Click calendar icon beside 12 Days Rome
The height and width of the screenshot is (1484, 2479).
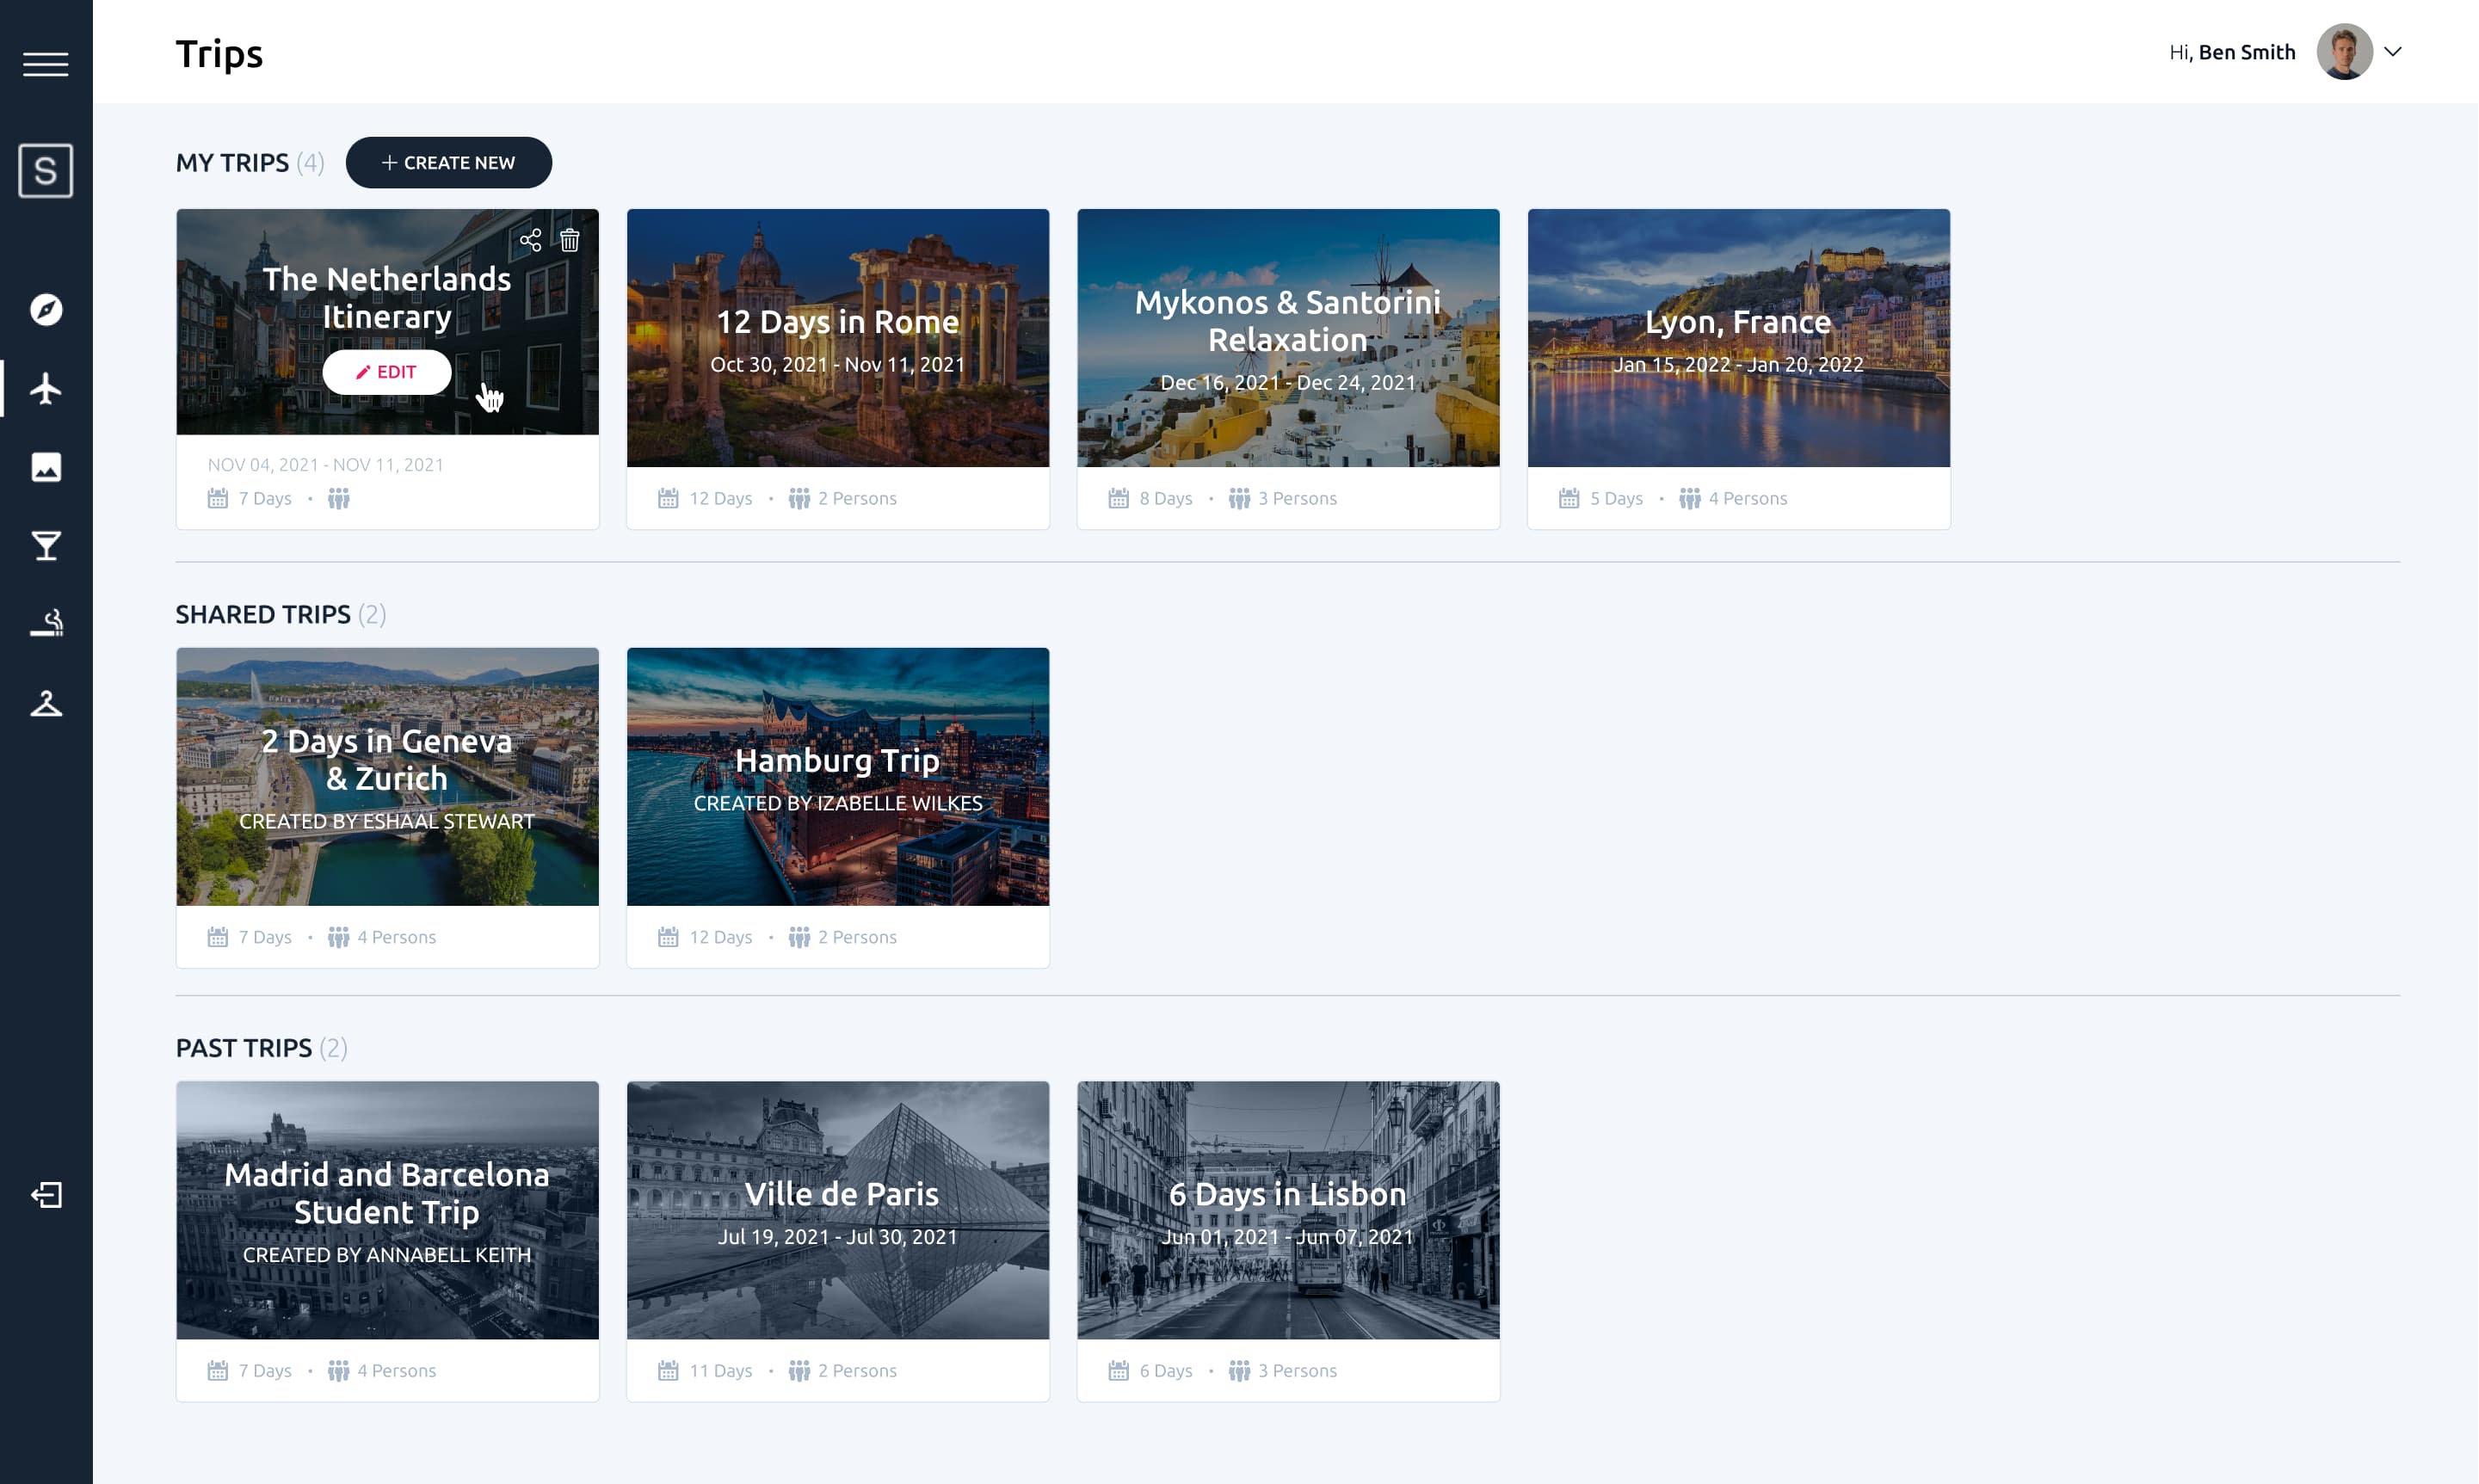coord(668,498)
